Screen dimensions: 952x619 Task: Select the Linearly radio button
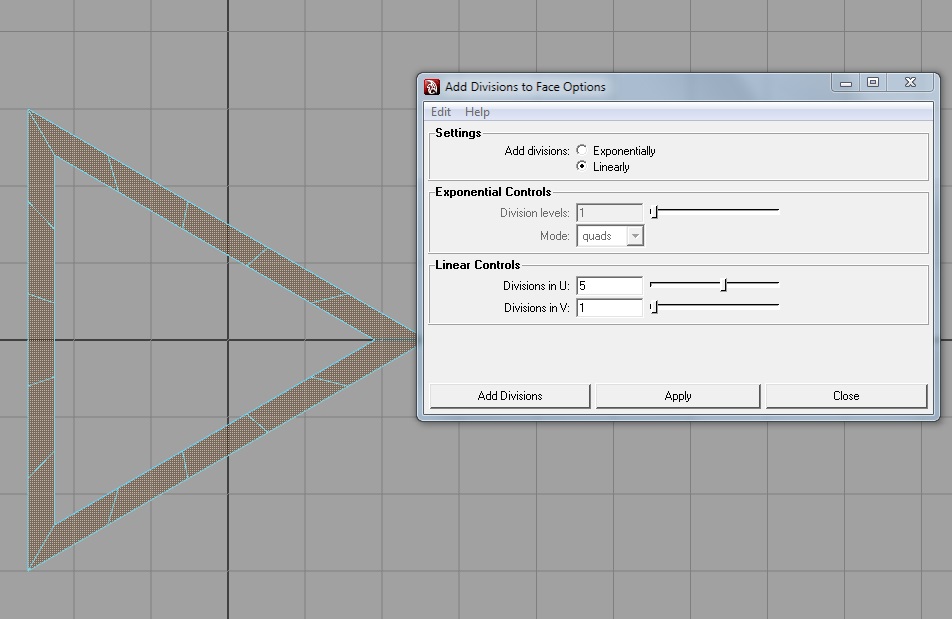(x=582, y=166)
